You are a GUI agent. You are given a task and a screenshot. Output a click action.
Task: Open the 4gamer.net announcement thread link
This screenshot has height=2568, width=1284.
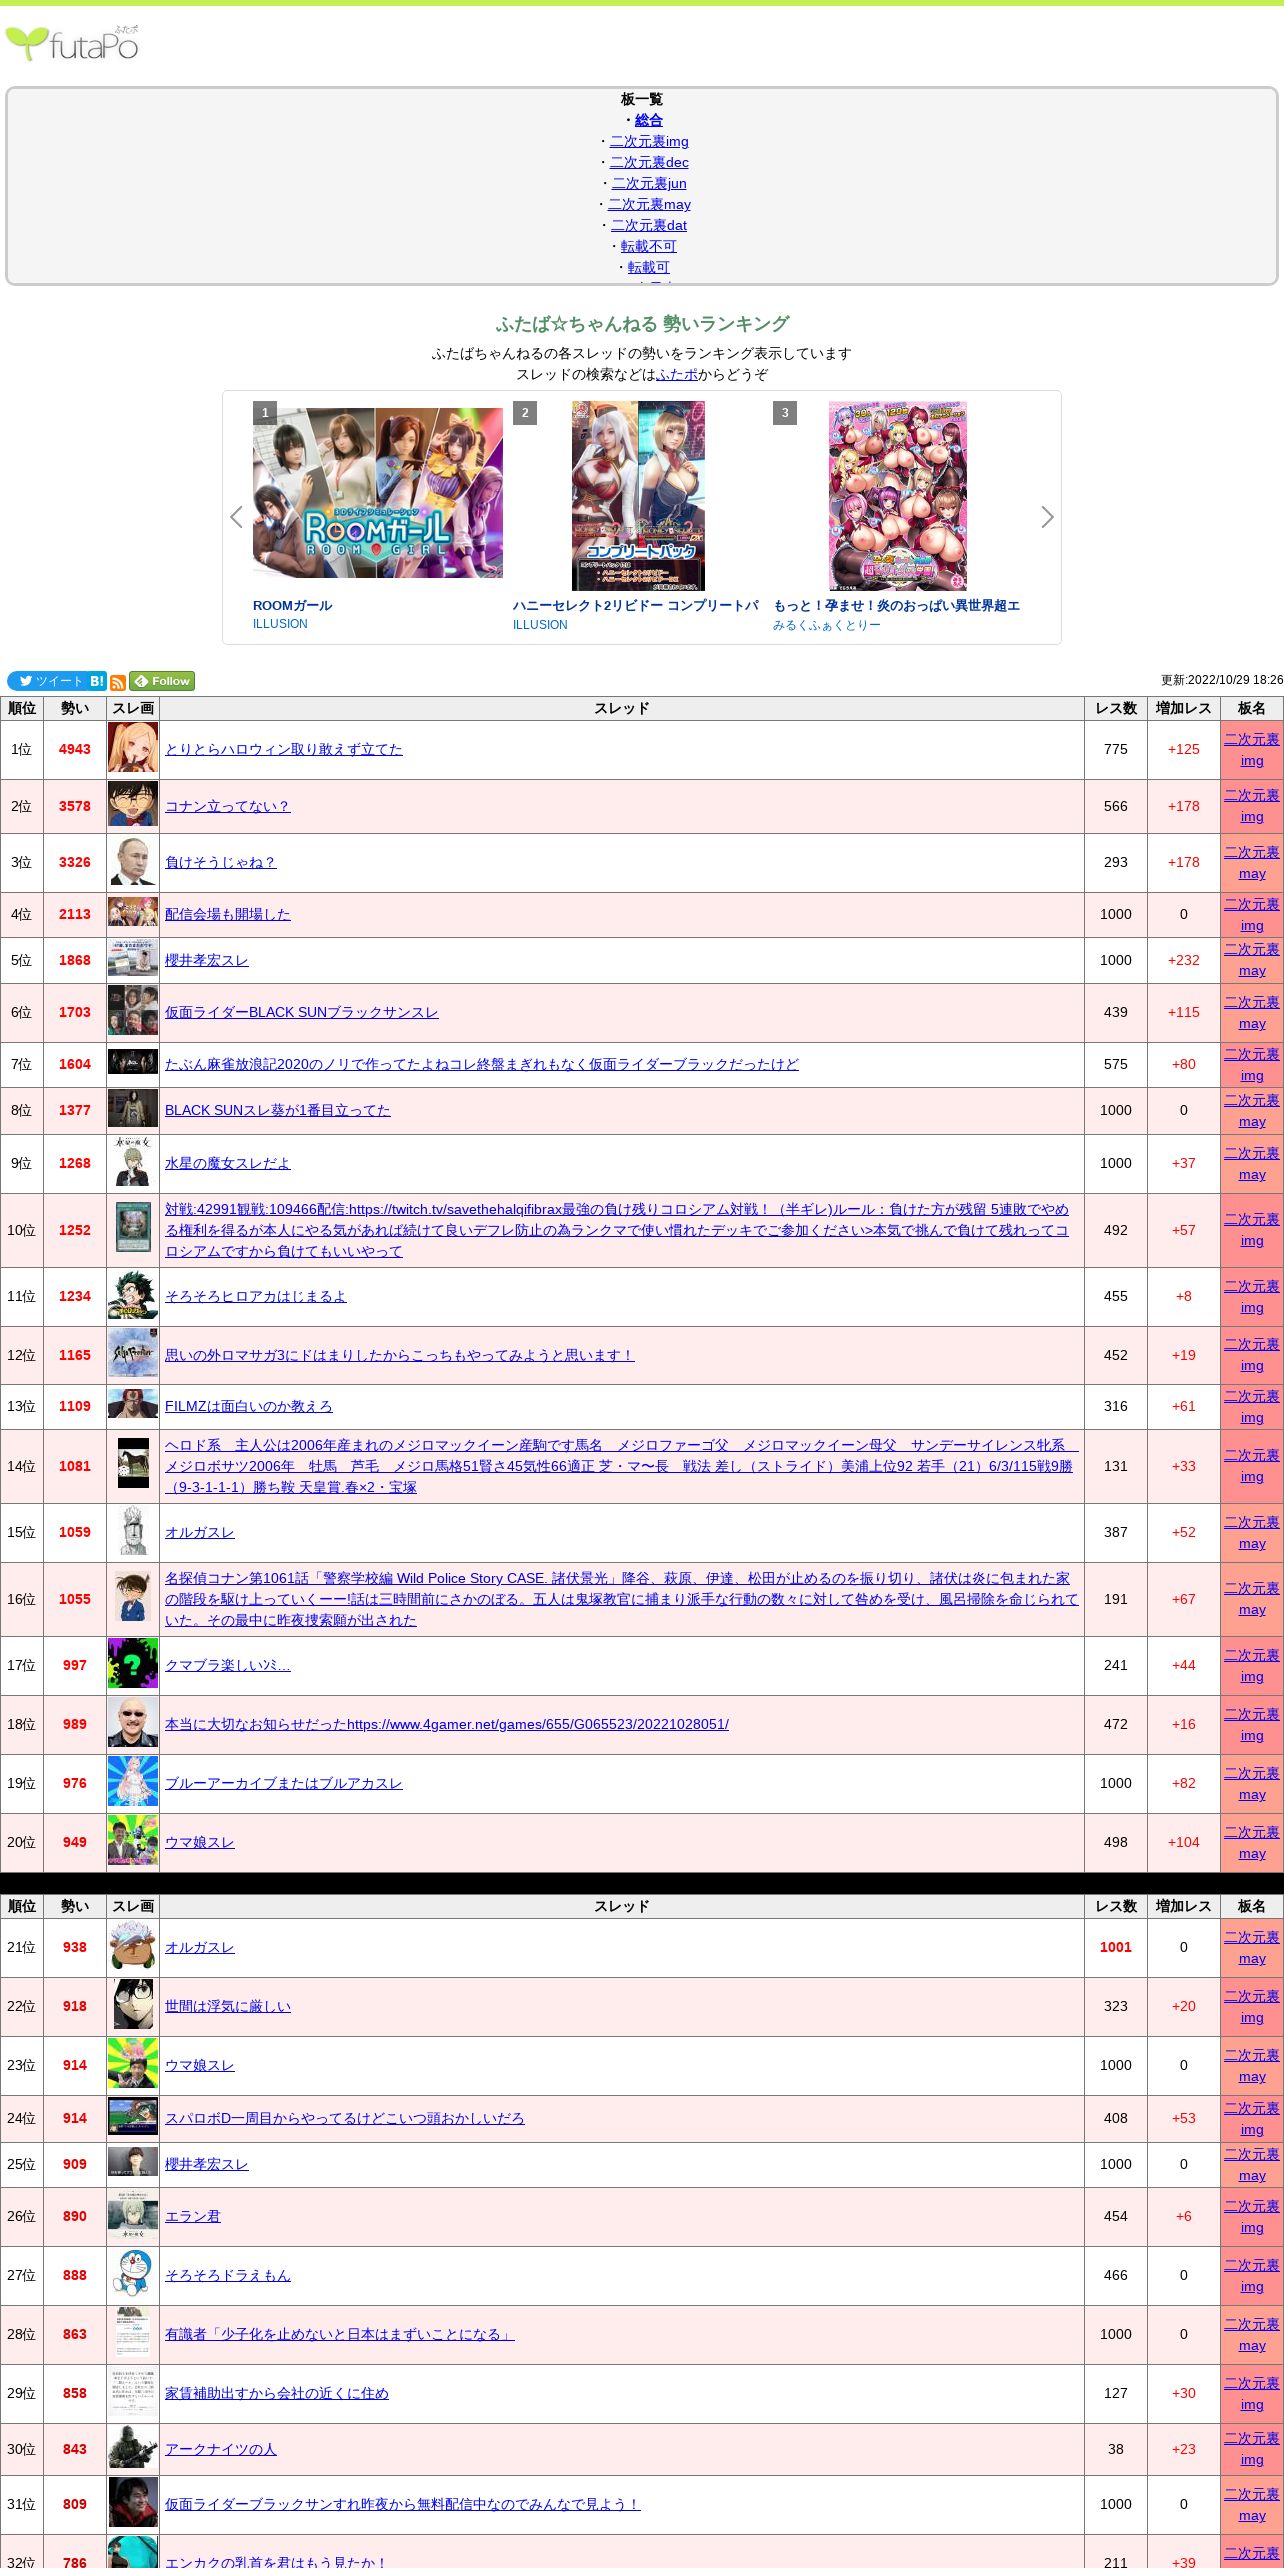(447, 1724)
